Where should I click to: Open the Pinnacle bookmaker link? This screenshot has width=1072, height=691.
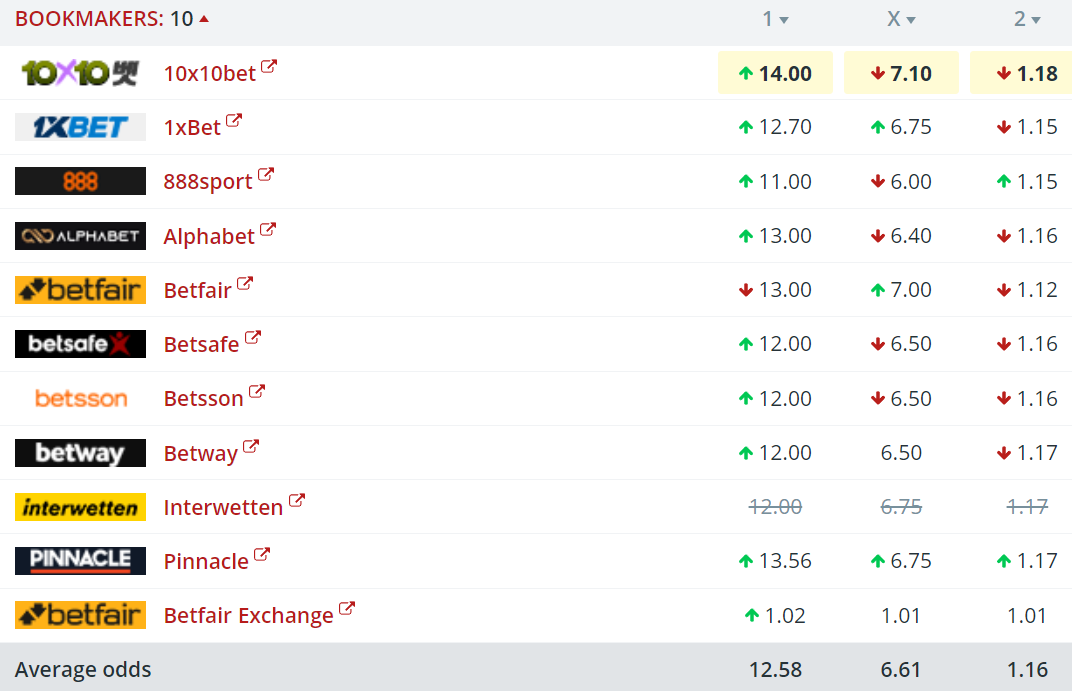coord(206,561)
